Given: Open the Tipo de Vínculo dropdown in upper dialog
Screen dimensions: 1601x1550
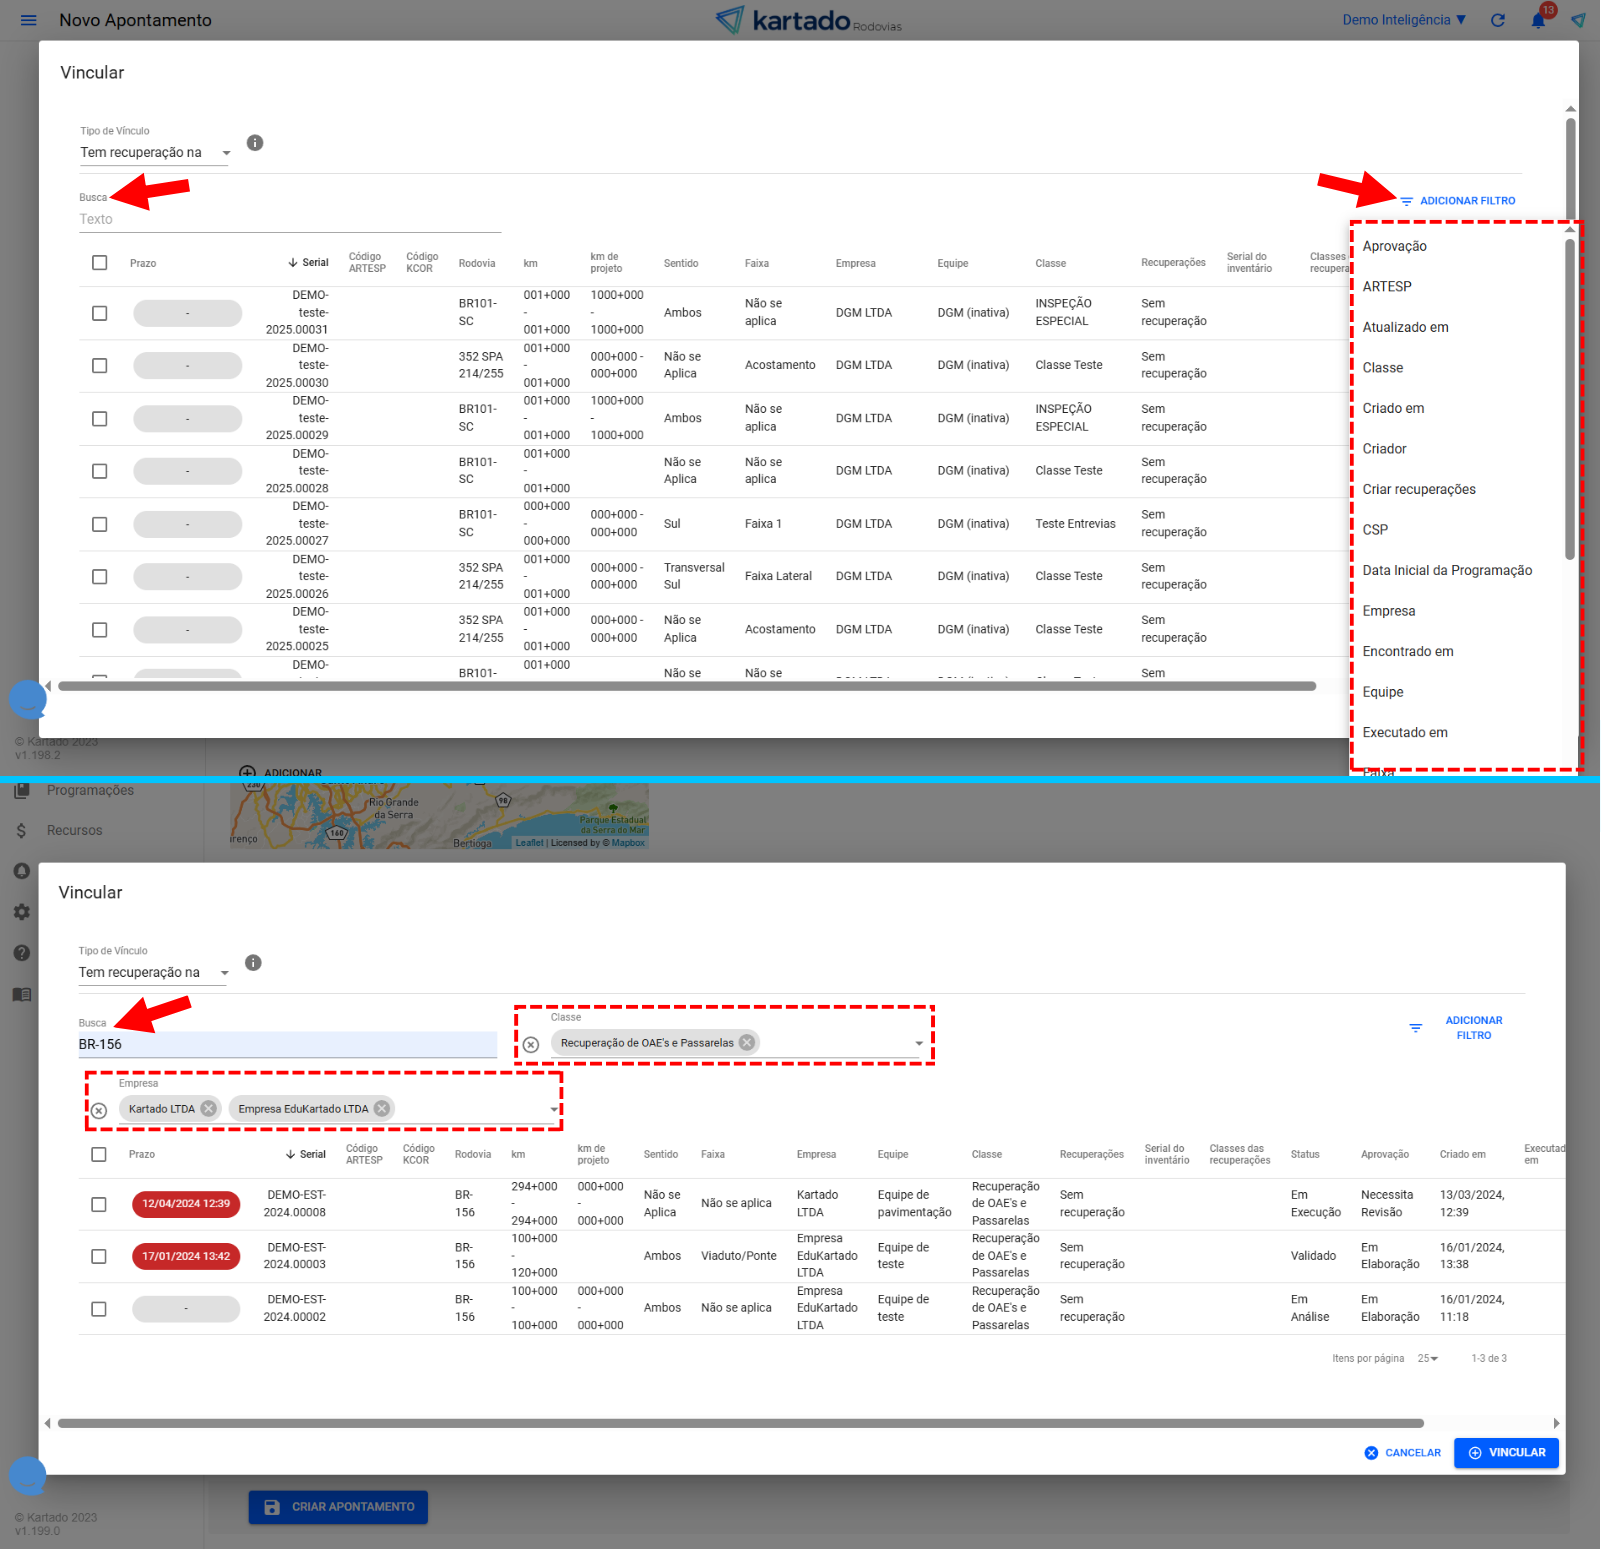Looking at the screenshot, I should pos(155,153).
